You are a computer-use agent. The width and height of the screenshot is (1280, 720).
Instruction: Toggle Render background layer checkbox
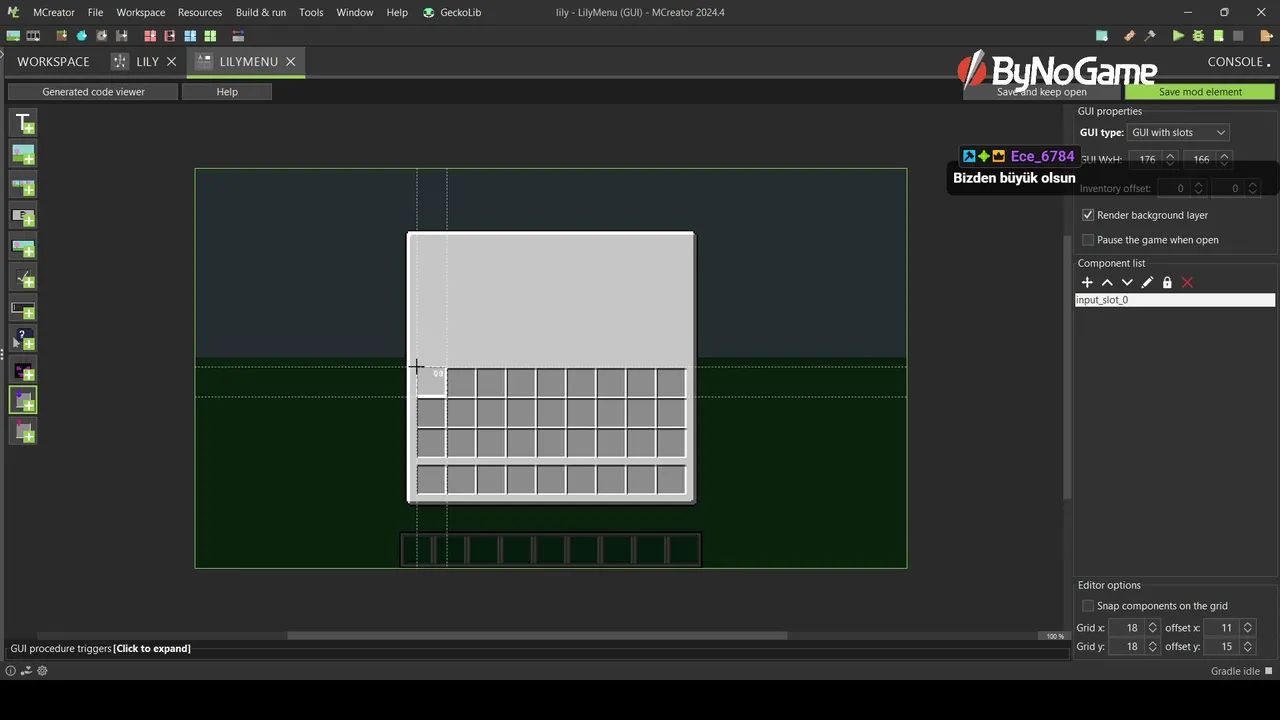(x=1088, y=215)
